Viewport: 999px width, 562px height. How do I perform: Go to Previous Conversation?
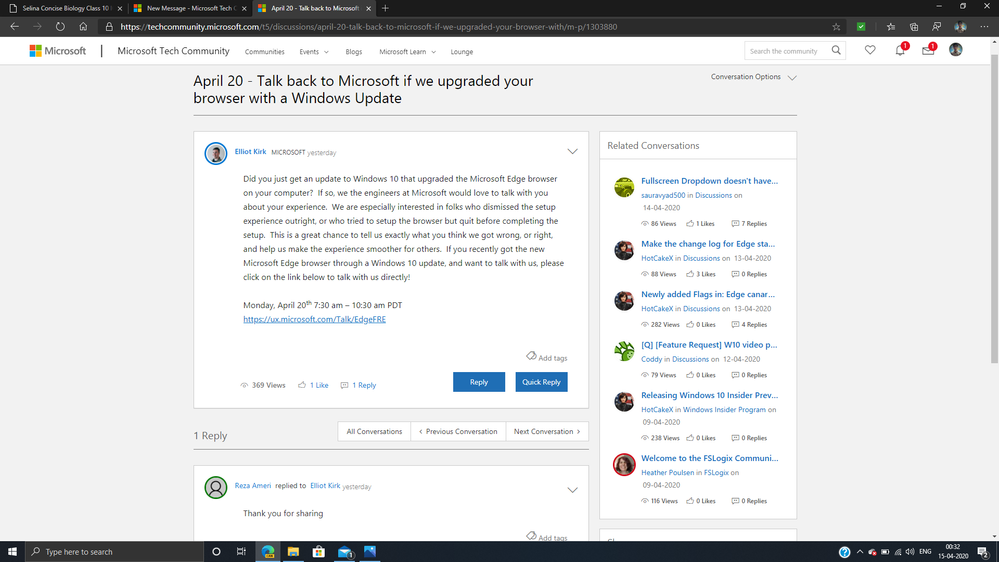pos(458,431)
